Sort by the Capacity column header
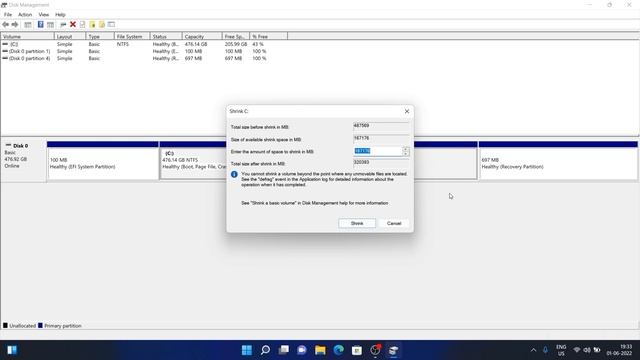This screenshot has width=640, height=360. (202, 37)
